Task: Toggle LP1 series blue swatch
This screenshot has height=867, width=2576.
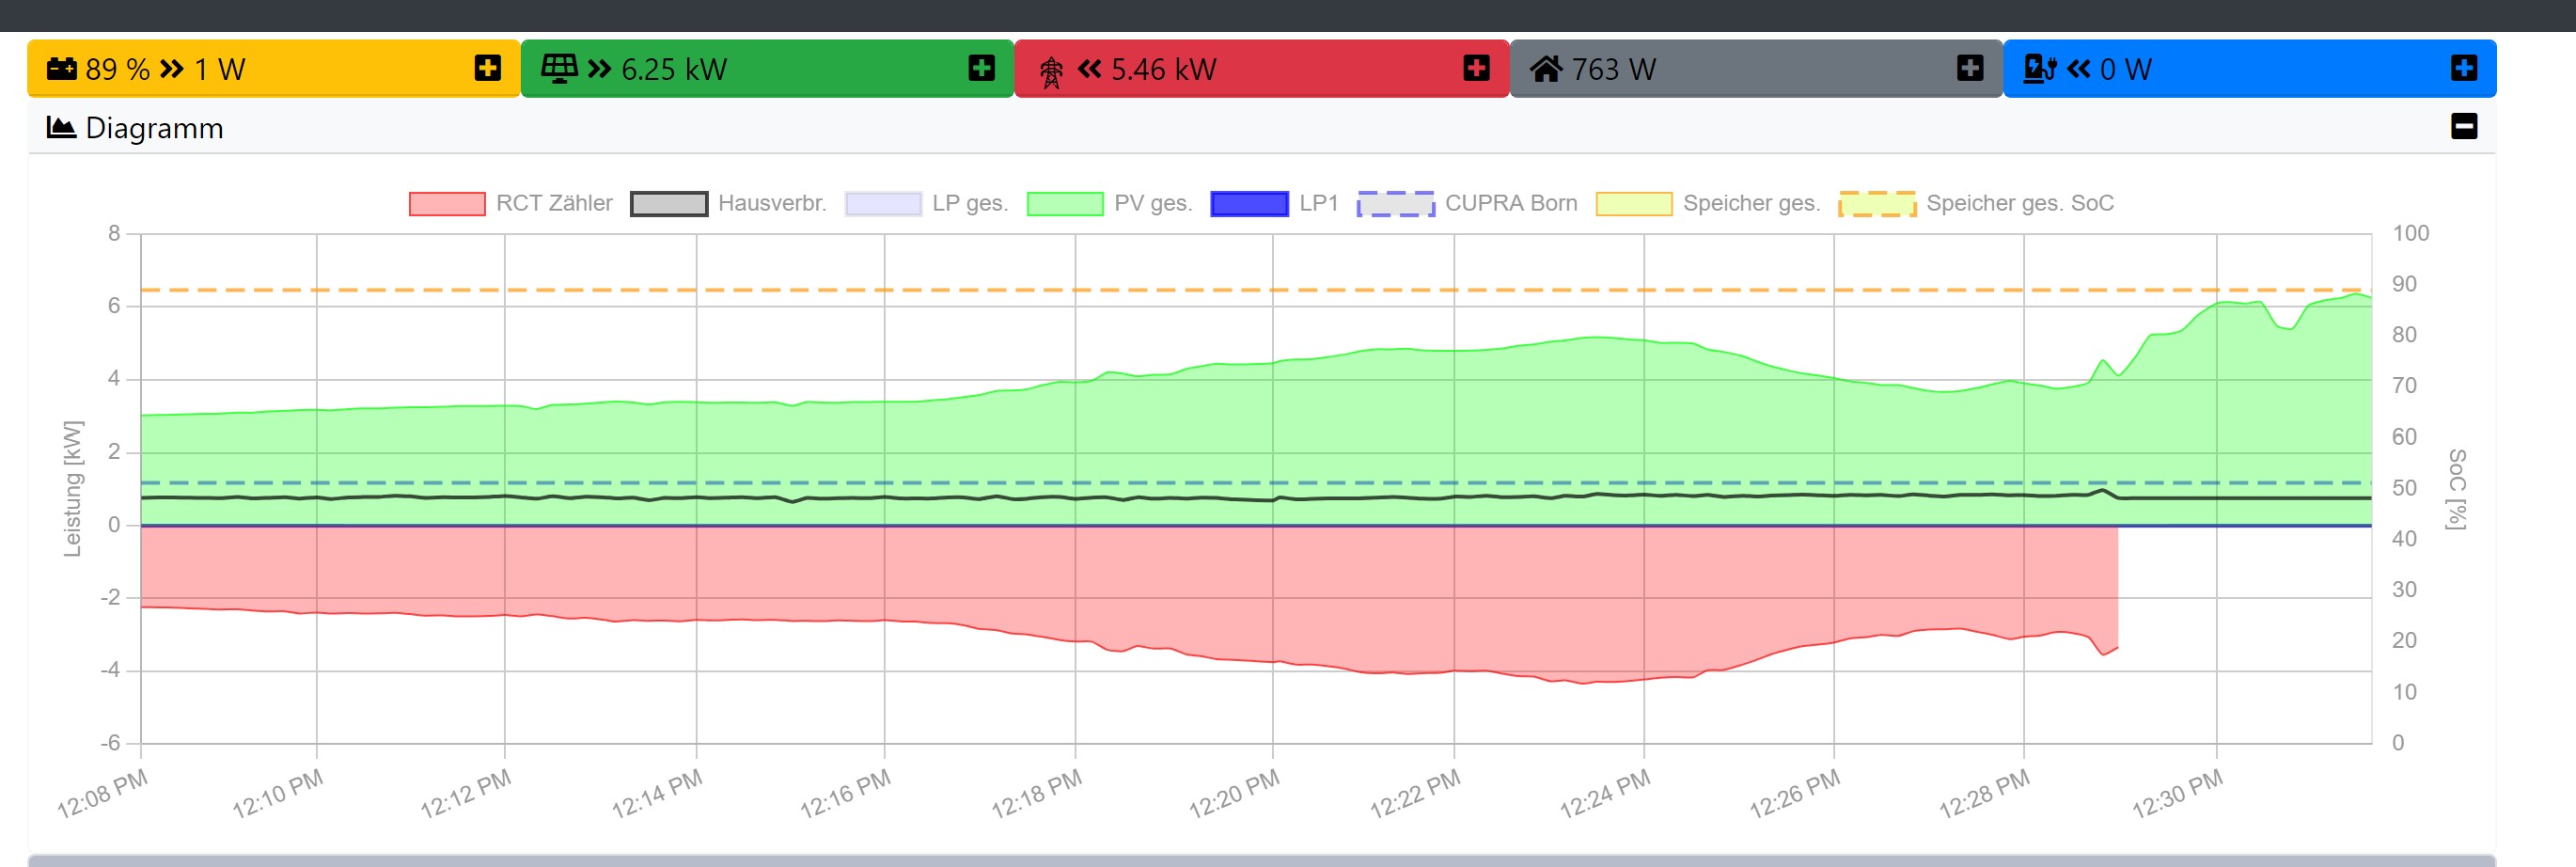Action: tap(1249, 204)
